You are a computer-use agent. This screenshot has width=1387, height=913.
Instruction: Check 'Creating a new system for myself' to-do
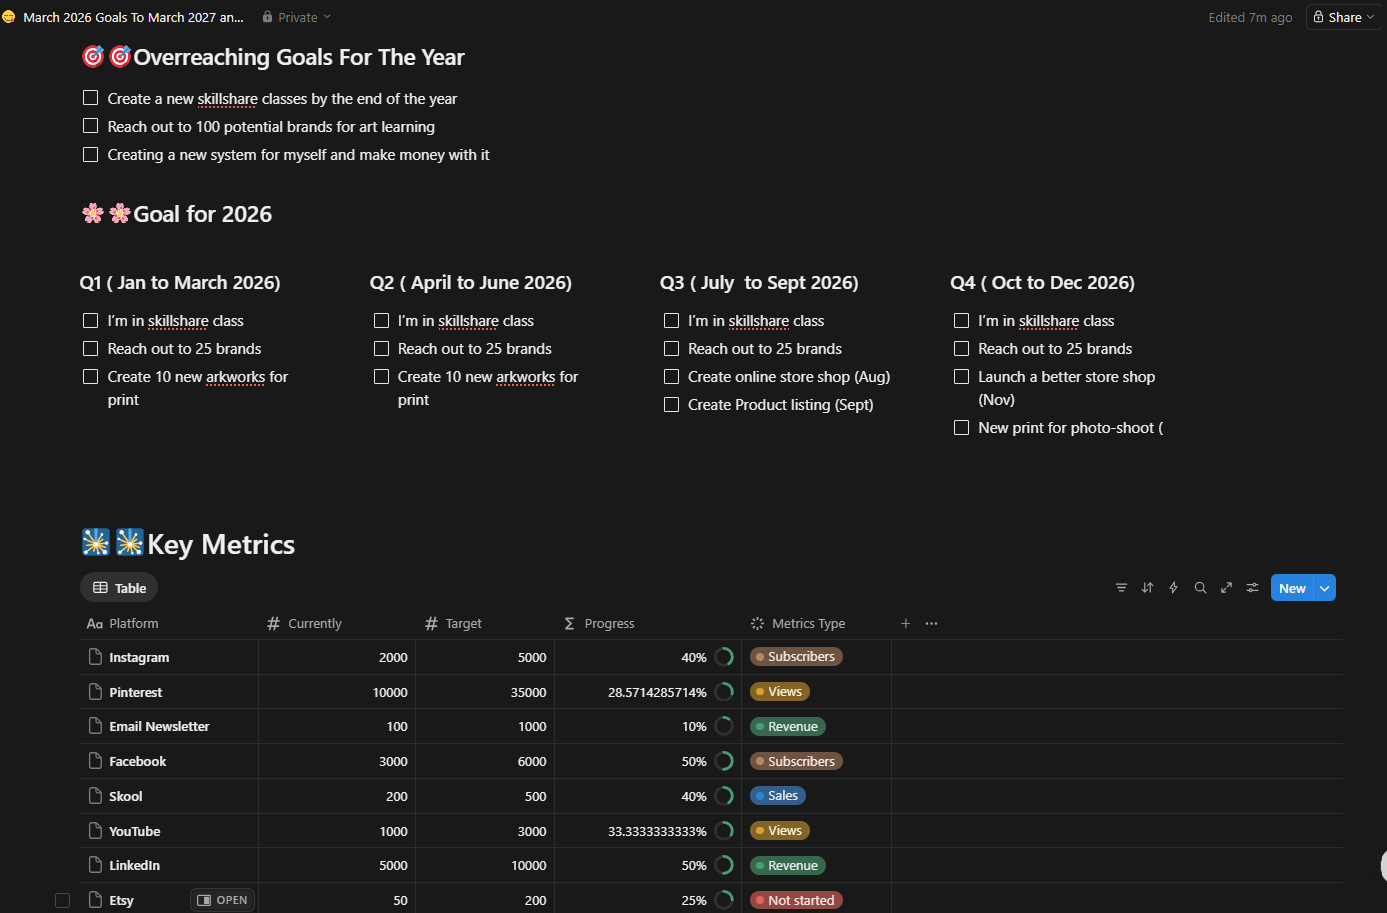[90, 154]
